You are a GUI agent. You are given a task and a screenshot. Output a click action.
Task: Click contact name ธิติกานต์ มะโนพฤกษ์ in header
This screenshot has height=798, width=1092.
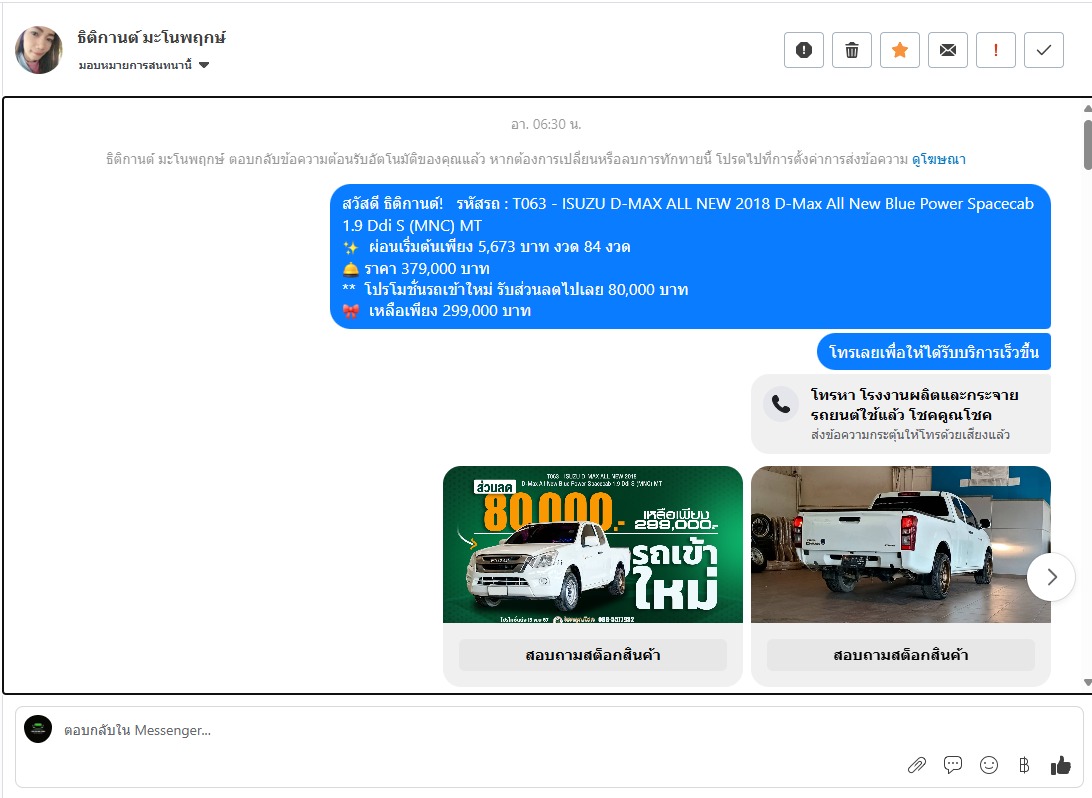click(152, 38)
